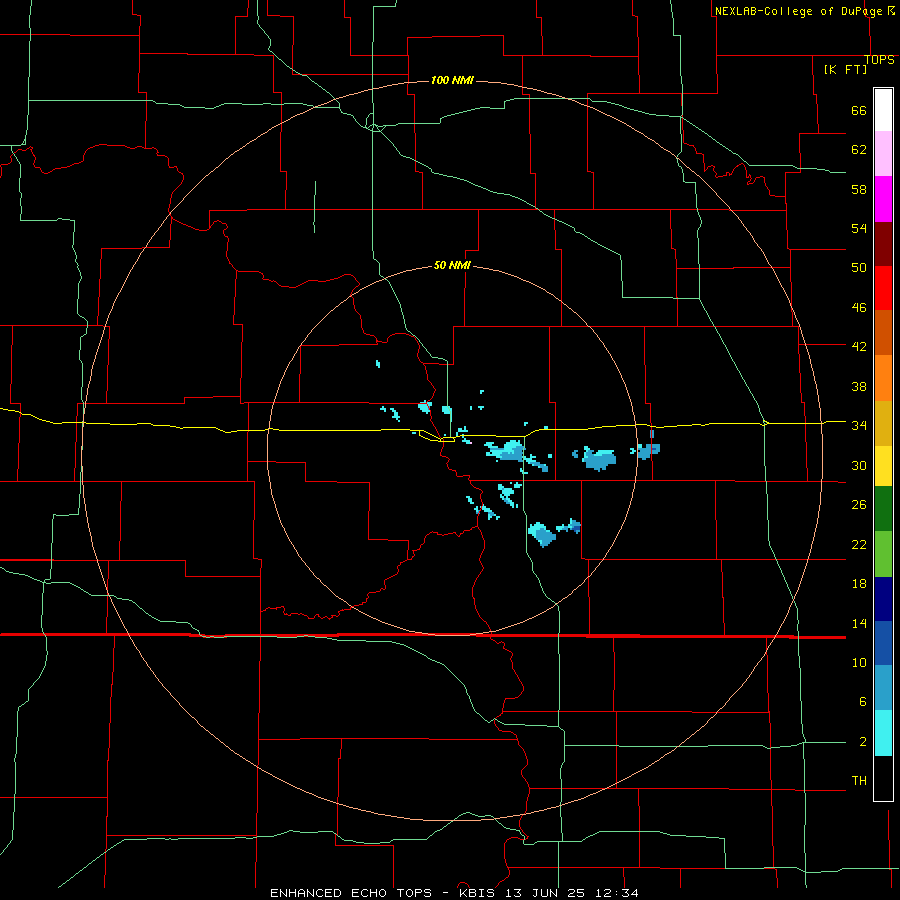The height and width of the screenshot is (900, 900).
Task: Click the 100 NMI range ring label
Action: pyautogui.click(x=452, y=80)
